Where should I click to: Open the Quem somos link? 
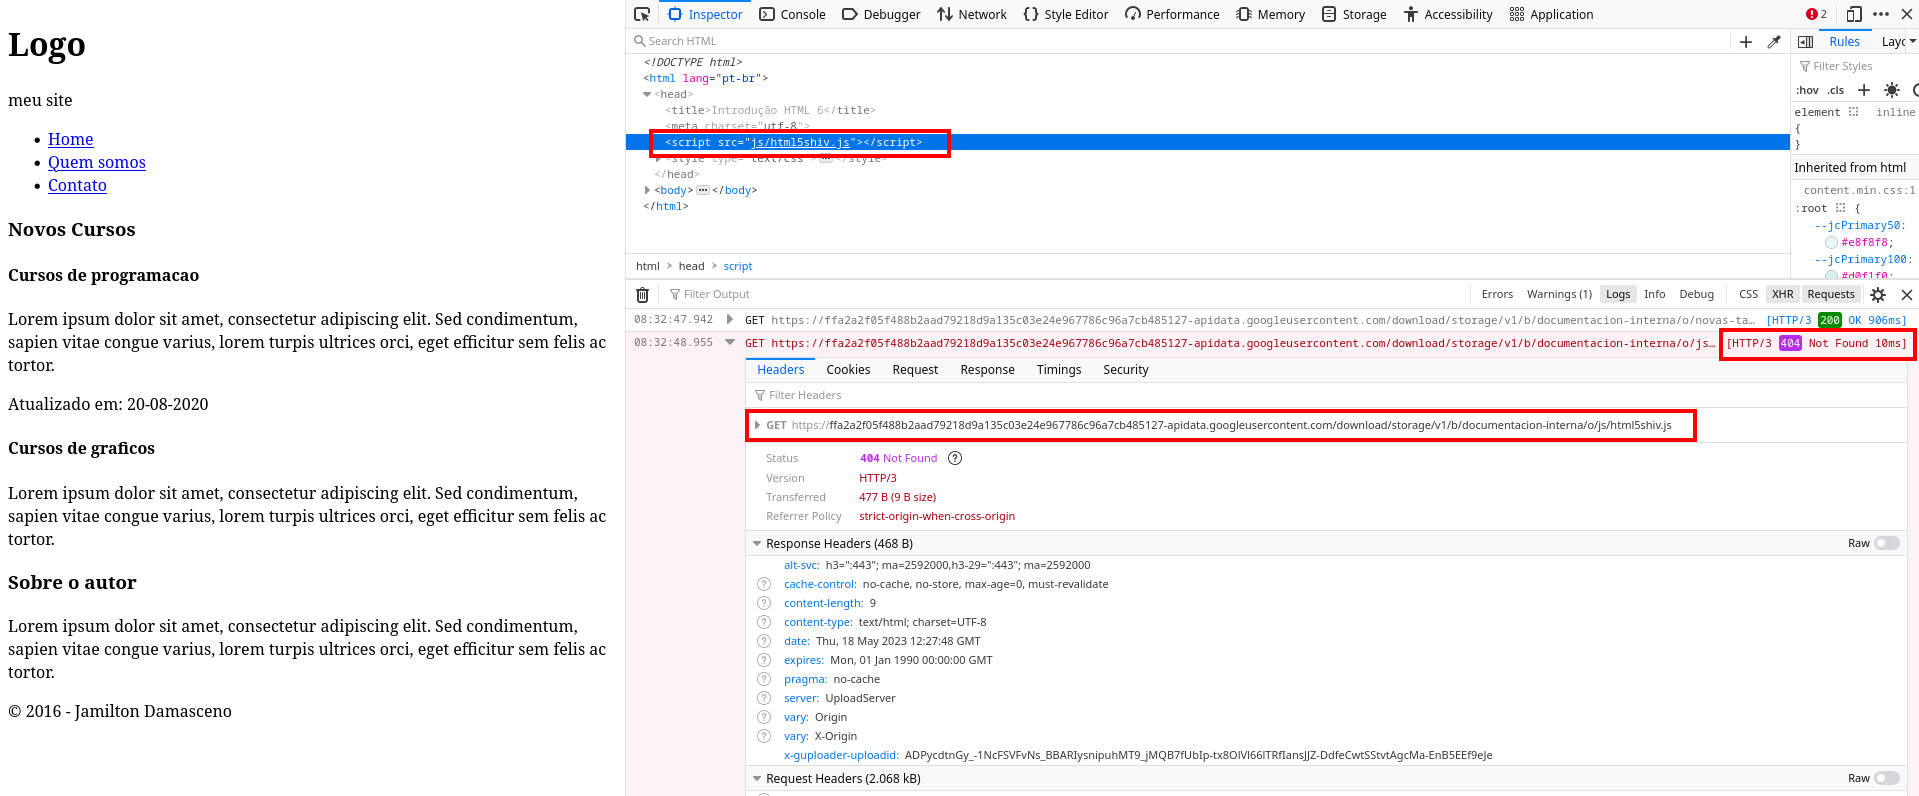pos(97,162)
